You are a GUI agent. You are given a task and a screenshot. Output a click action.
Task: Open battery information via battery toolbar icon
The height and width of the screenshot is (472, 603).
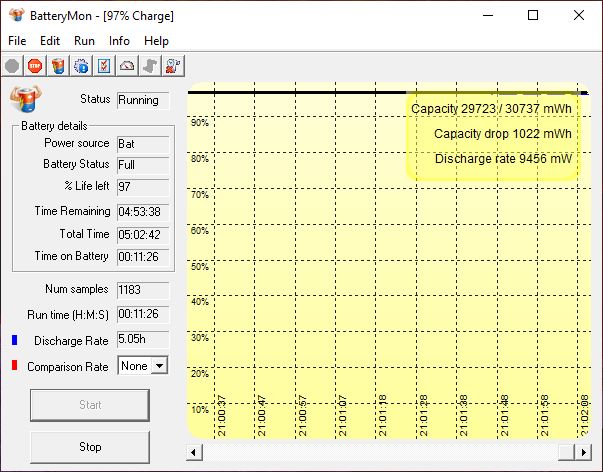click(58, 66)
